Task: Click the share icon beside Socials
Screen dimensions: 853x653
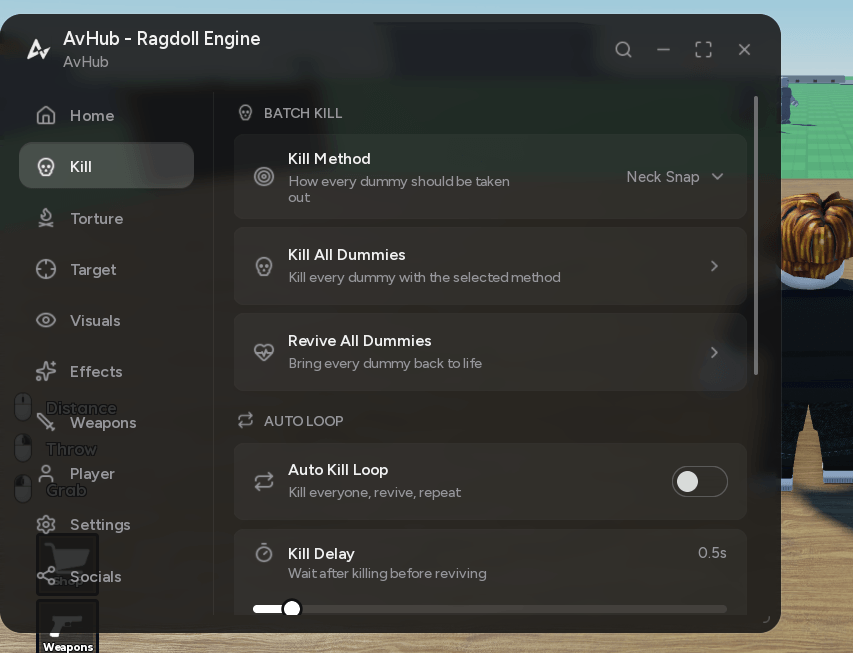Action: [46, 576]
